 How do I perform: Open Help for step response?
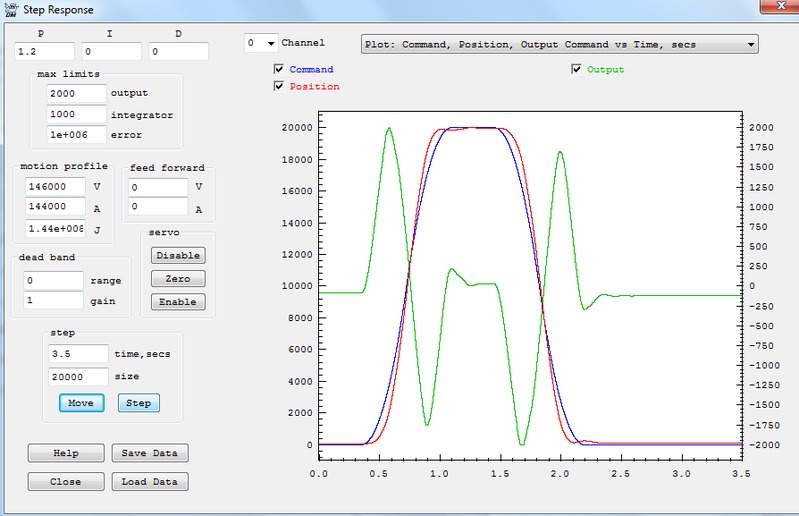(65, 453)
